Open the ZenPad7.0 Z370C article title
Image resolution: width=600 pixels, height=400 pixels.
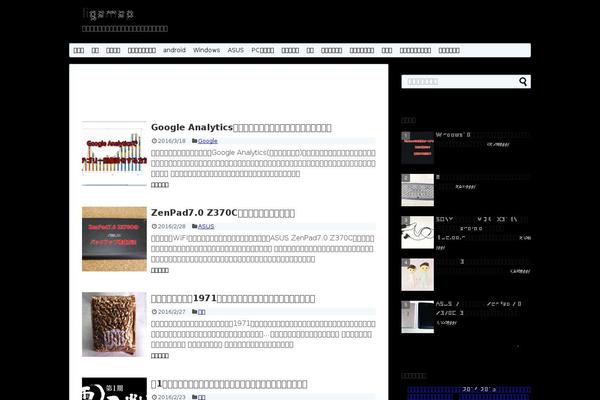point(223,213)
